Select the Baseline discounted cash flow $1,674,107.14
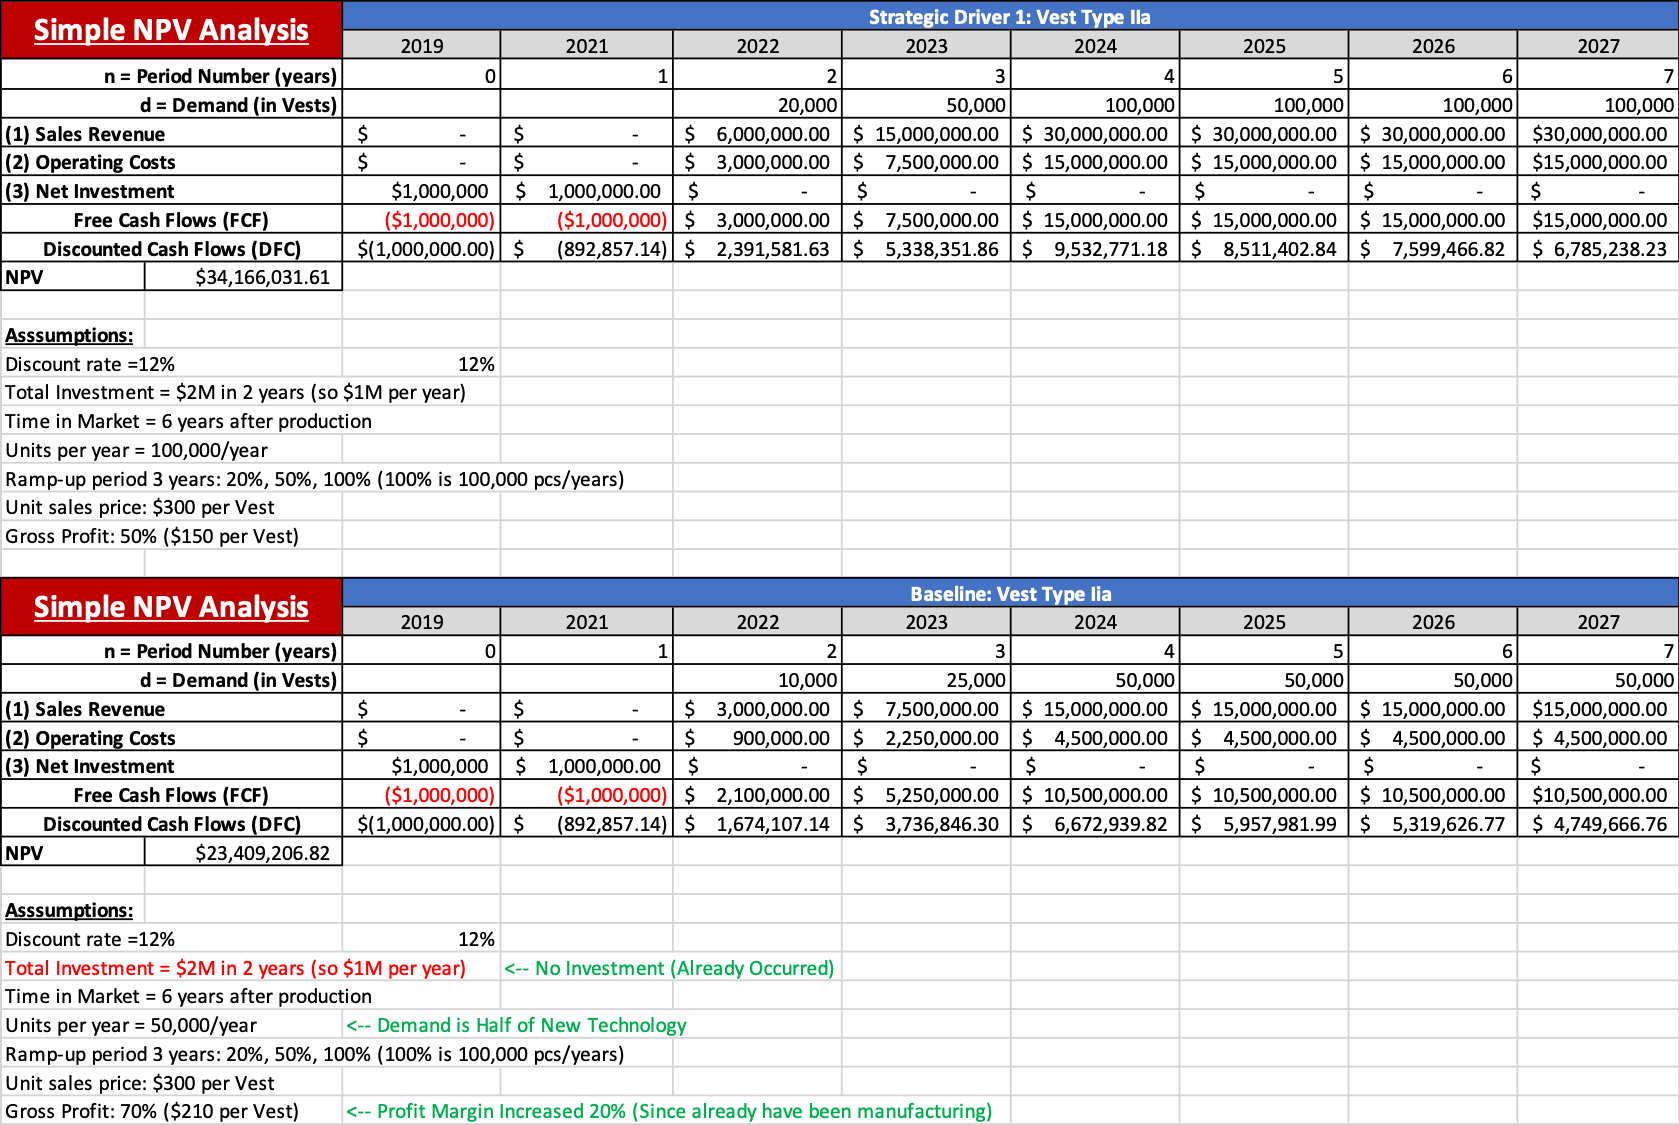Viewport: 1679px width, 1125px height. pyautogui.click(x=757, y=824)
